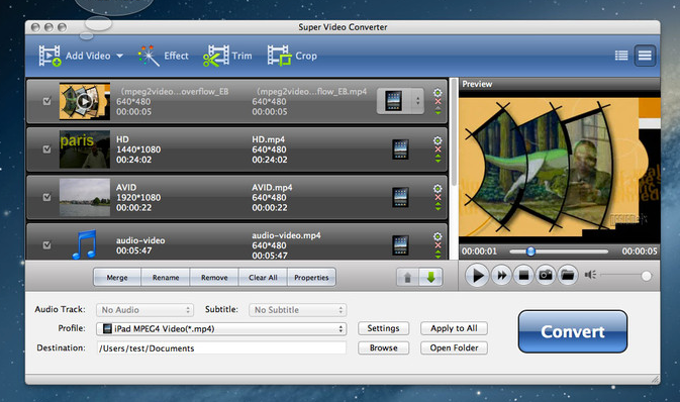This screenshot has width=680, height=402.
Task: Click the Merge button
Action: point(117,278)
